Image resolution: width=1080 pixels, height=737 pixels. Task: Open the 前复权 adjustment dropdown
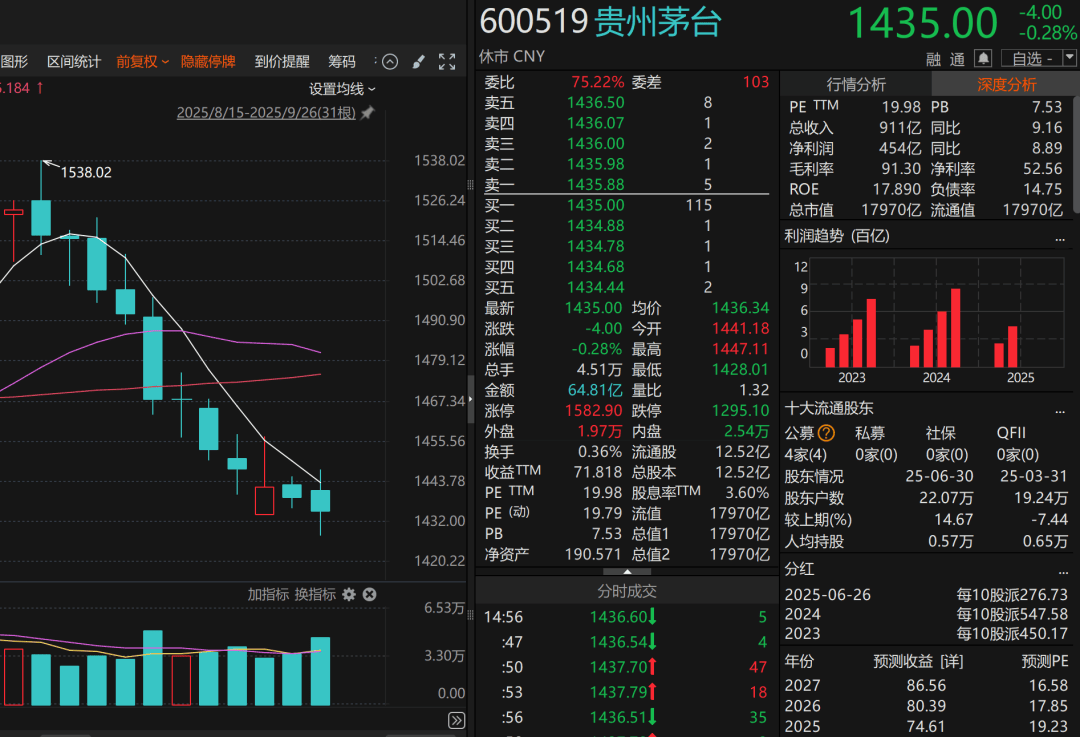pyautogui.click(x=140, y=61)
